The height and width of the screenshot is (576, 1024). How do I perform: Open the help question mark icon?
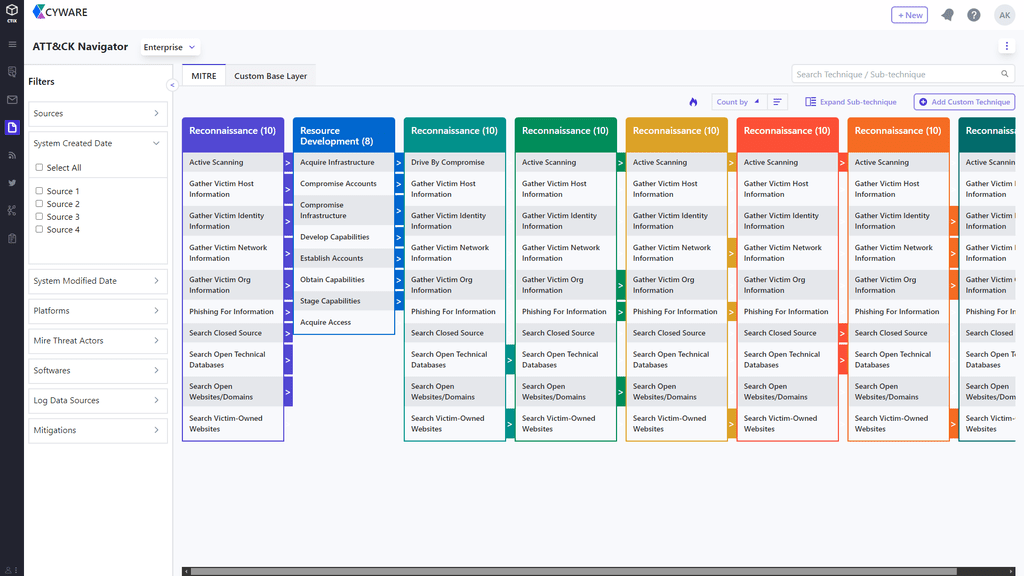pos(974,15)
